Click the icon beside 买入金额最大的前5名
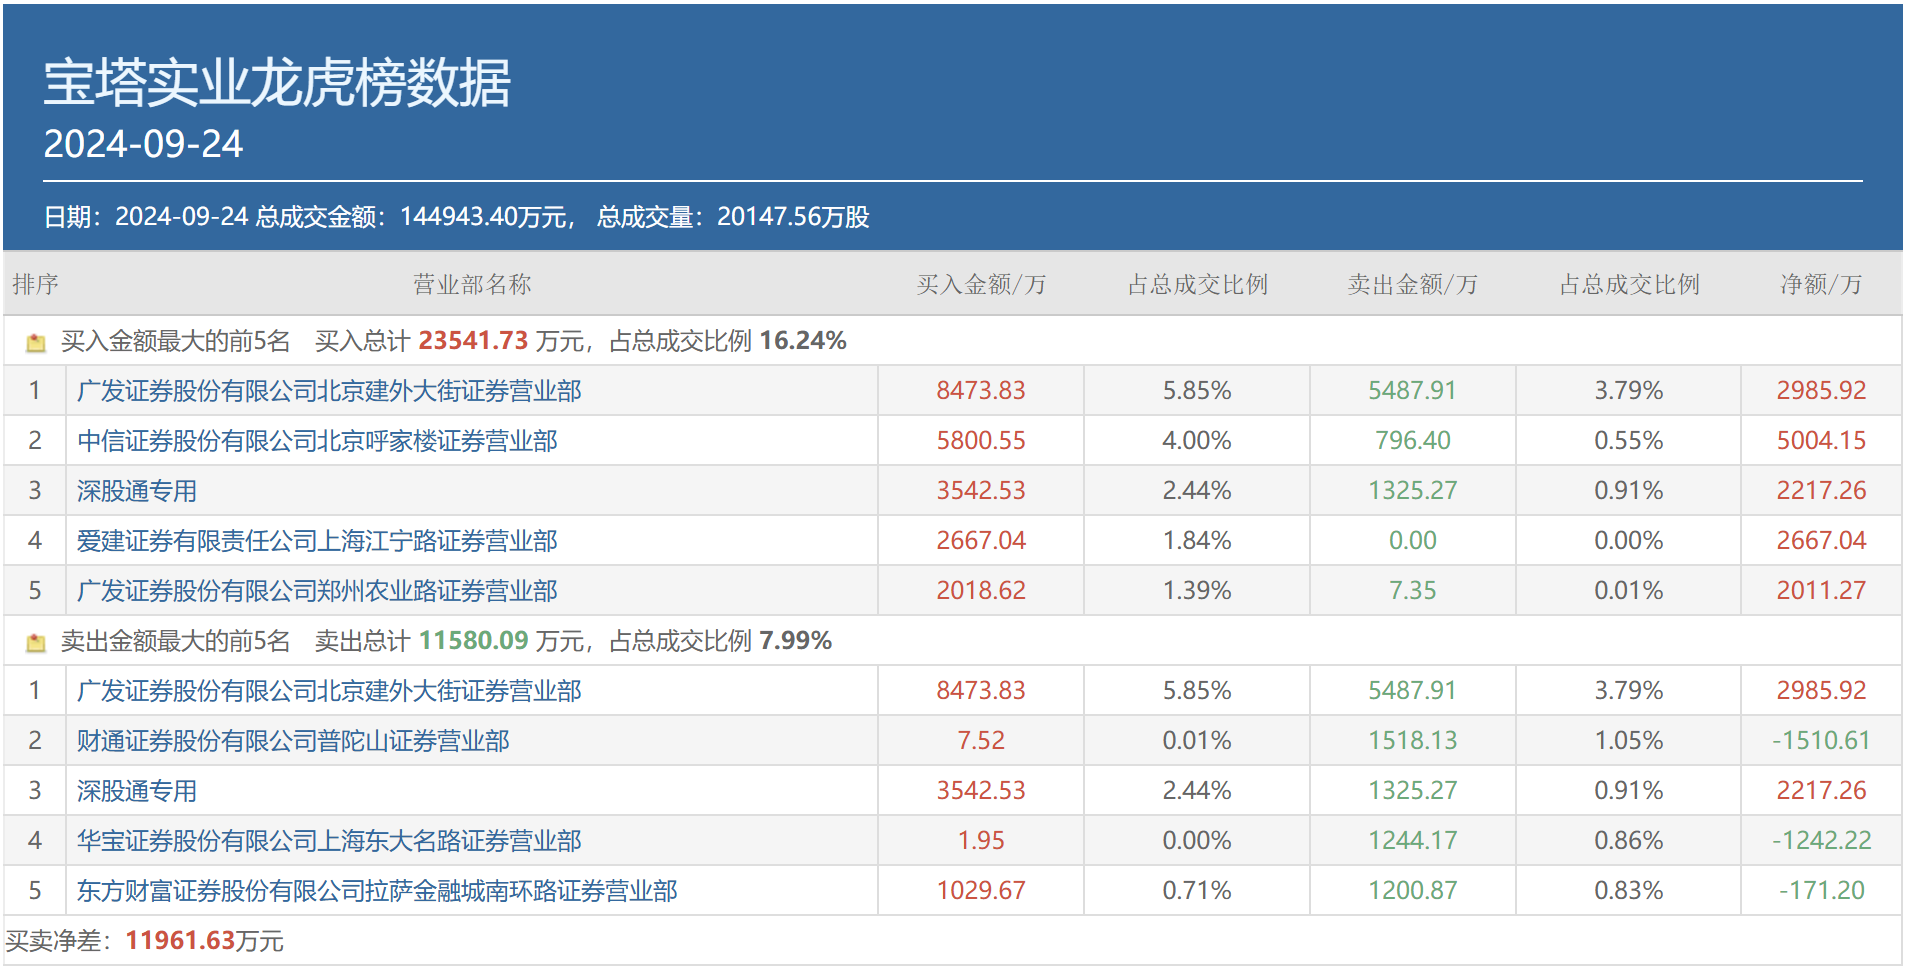 [36, 343]
